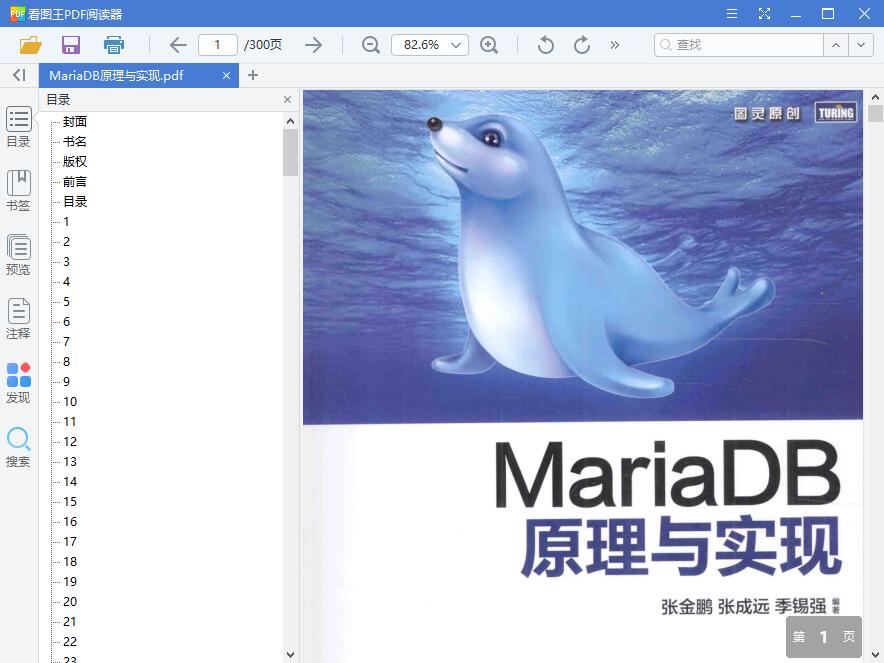
Task: Open 预览 thumbnails panel
Action: (x=19, y=255)
